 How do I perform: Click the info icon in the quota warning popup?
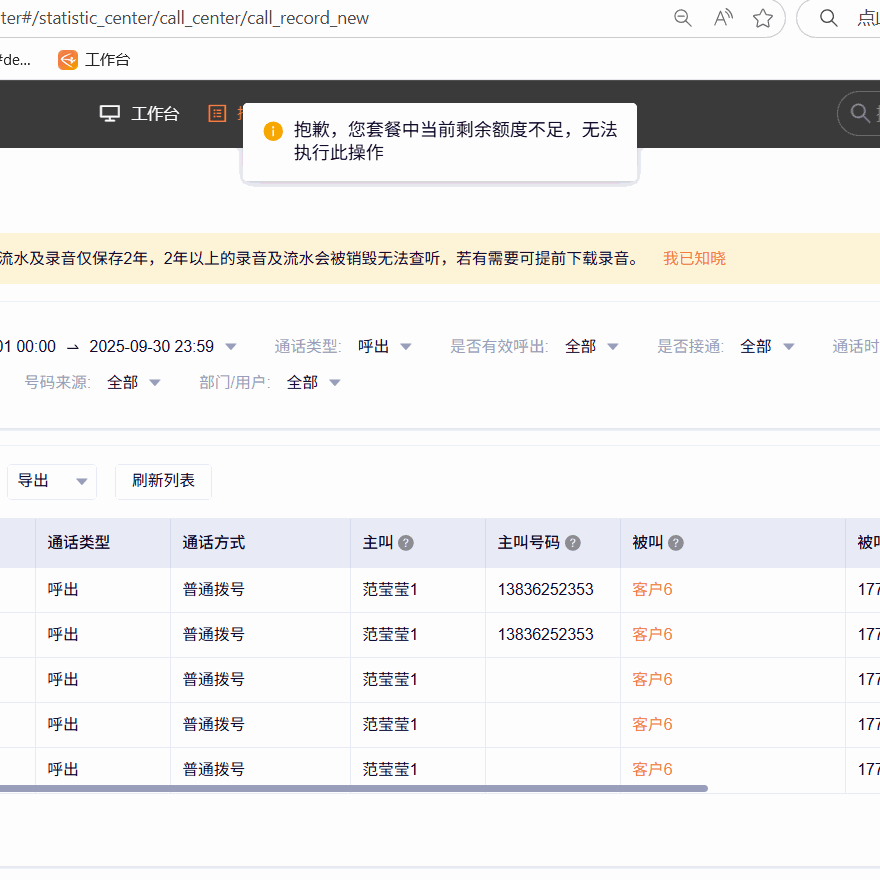point(272,131)
